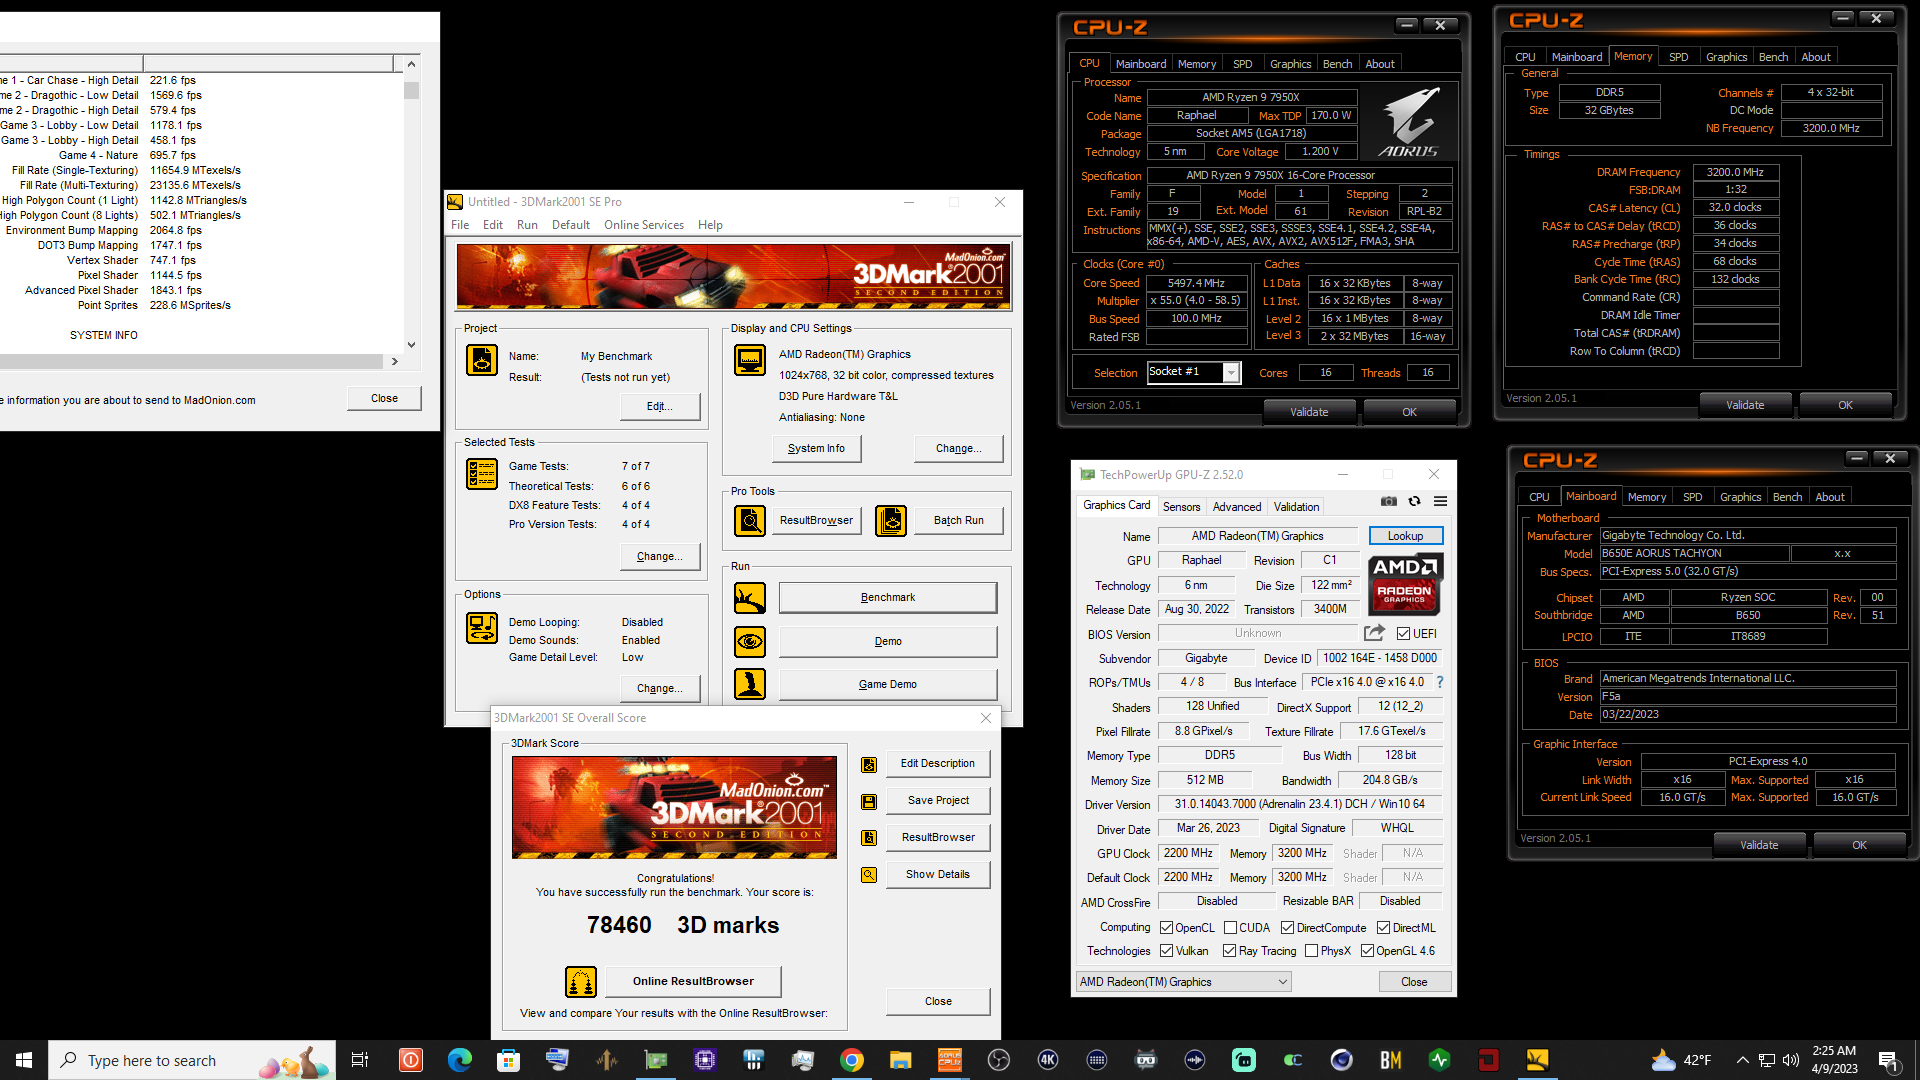Open the Socket #1 selection dropdown in CPU-Z
Viewport: 1920px width, 1080px height.
coord(1232,373)
